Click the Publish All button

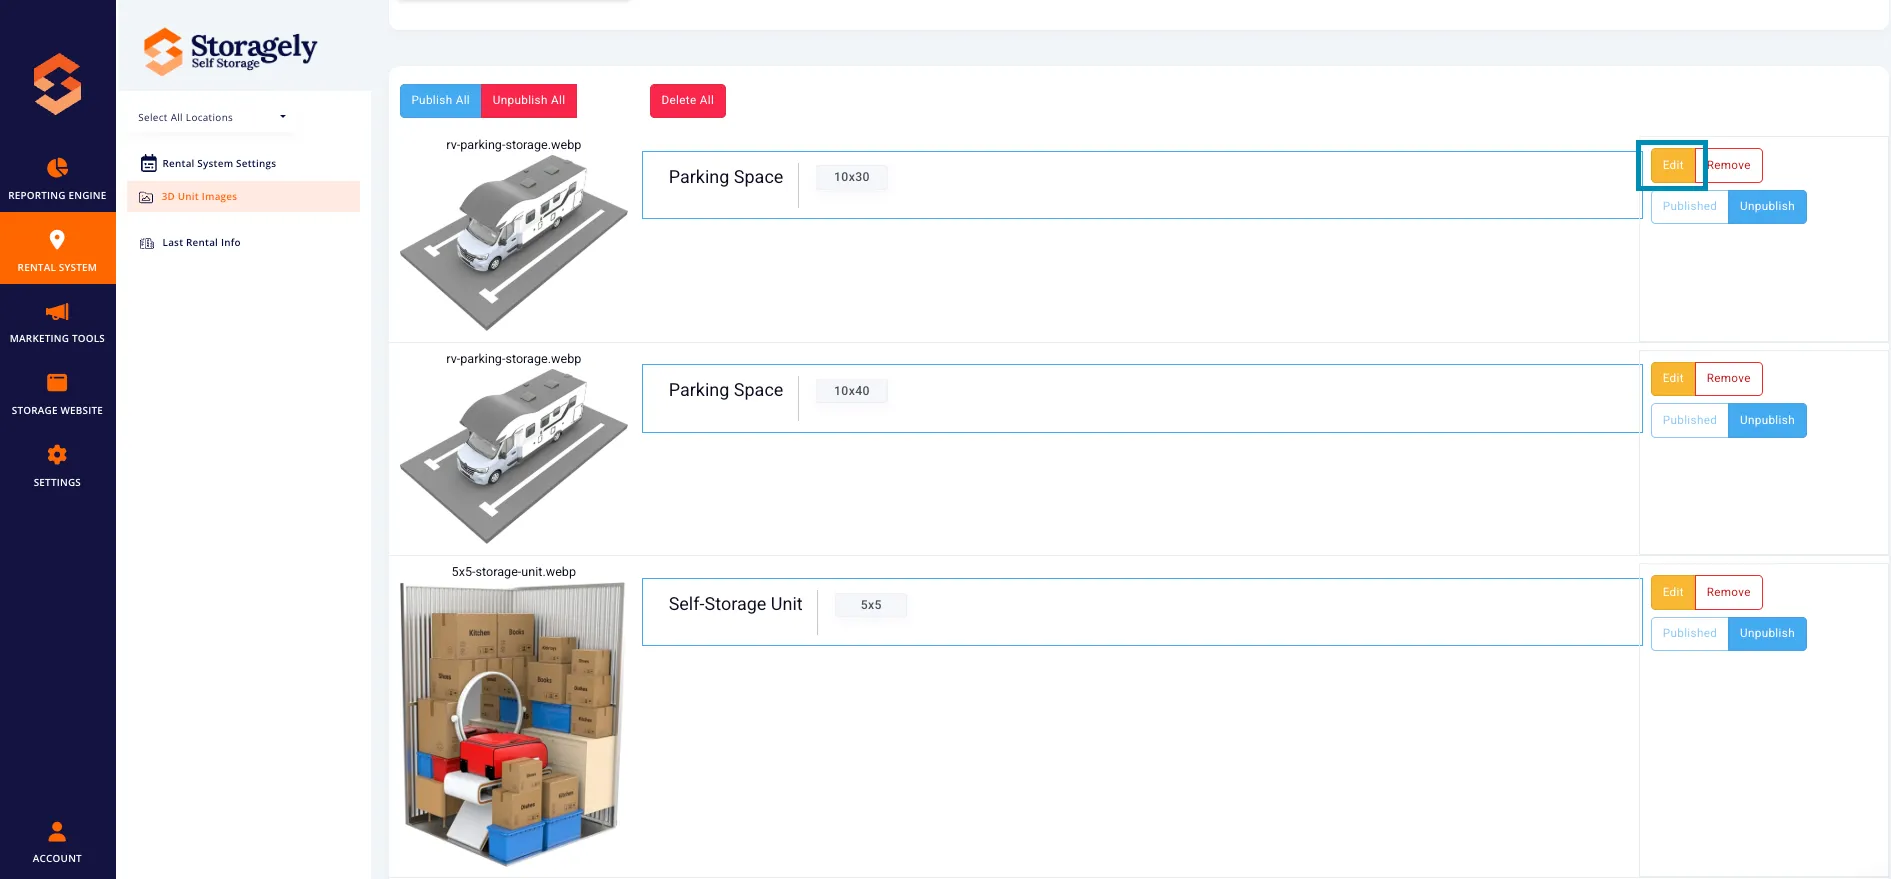point(440,100)
